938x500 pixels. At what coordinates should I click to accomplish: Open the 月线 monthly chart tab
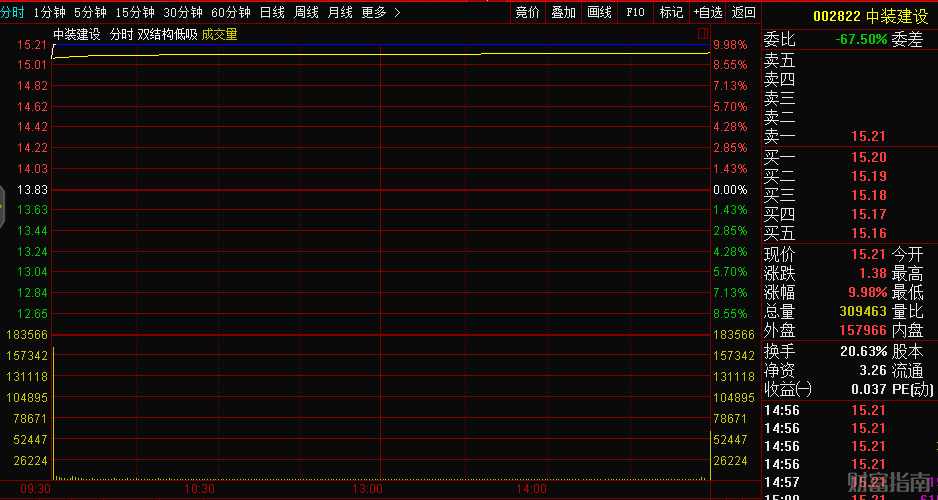click(x=340, y=12)
